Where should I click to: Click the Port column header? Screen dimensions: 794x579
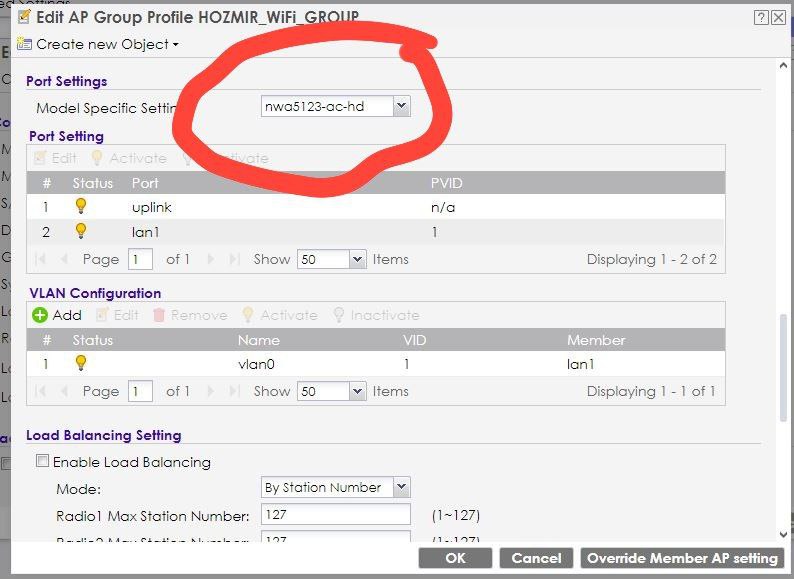(145, 183)
